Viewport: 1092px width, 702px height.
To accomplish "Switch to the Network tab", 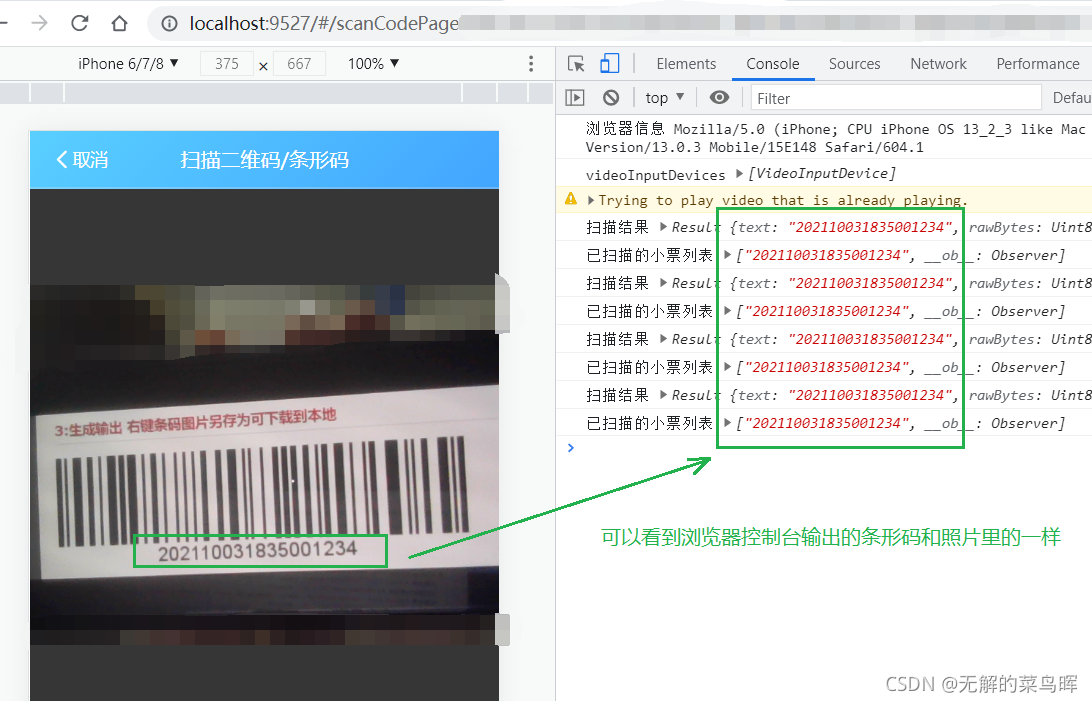I will click(x=938, y=64).
